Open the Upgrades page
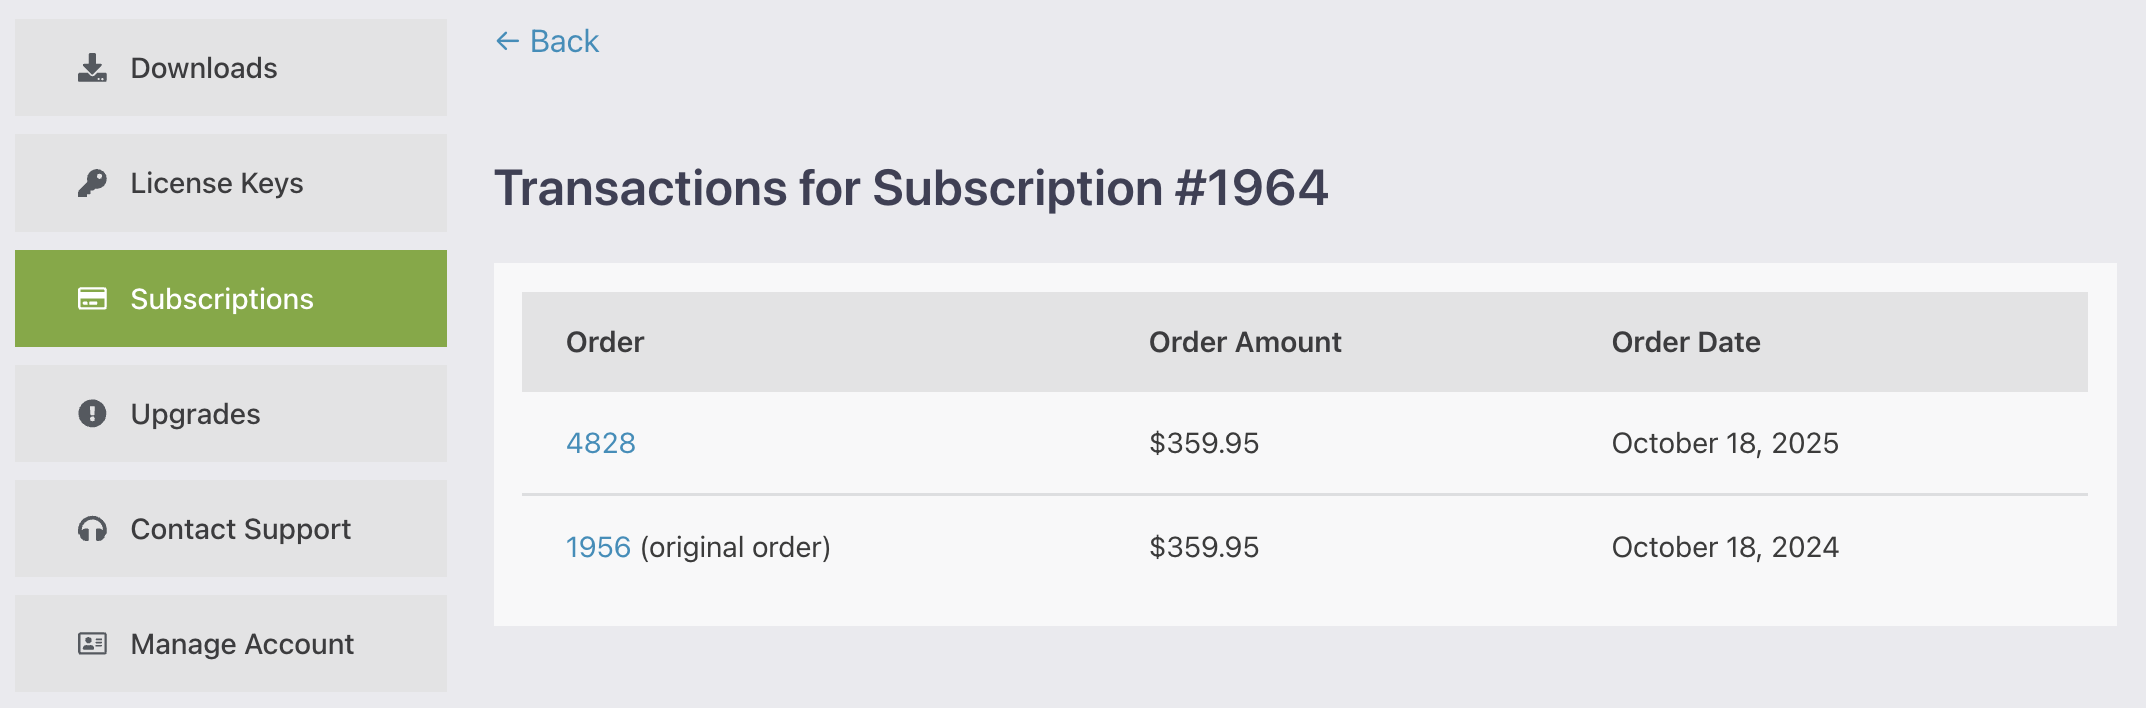The image size is (2146, 708). click(x=195, y=414)
